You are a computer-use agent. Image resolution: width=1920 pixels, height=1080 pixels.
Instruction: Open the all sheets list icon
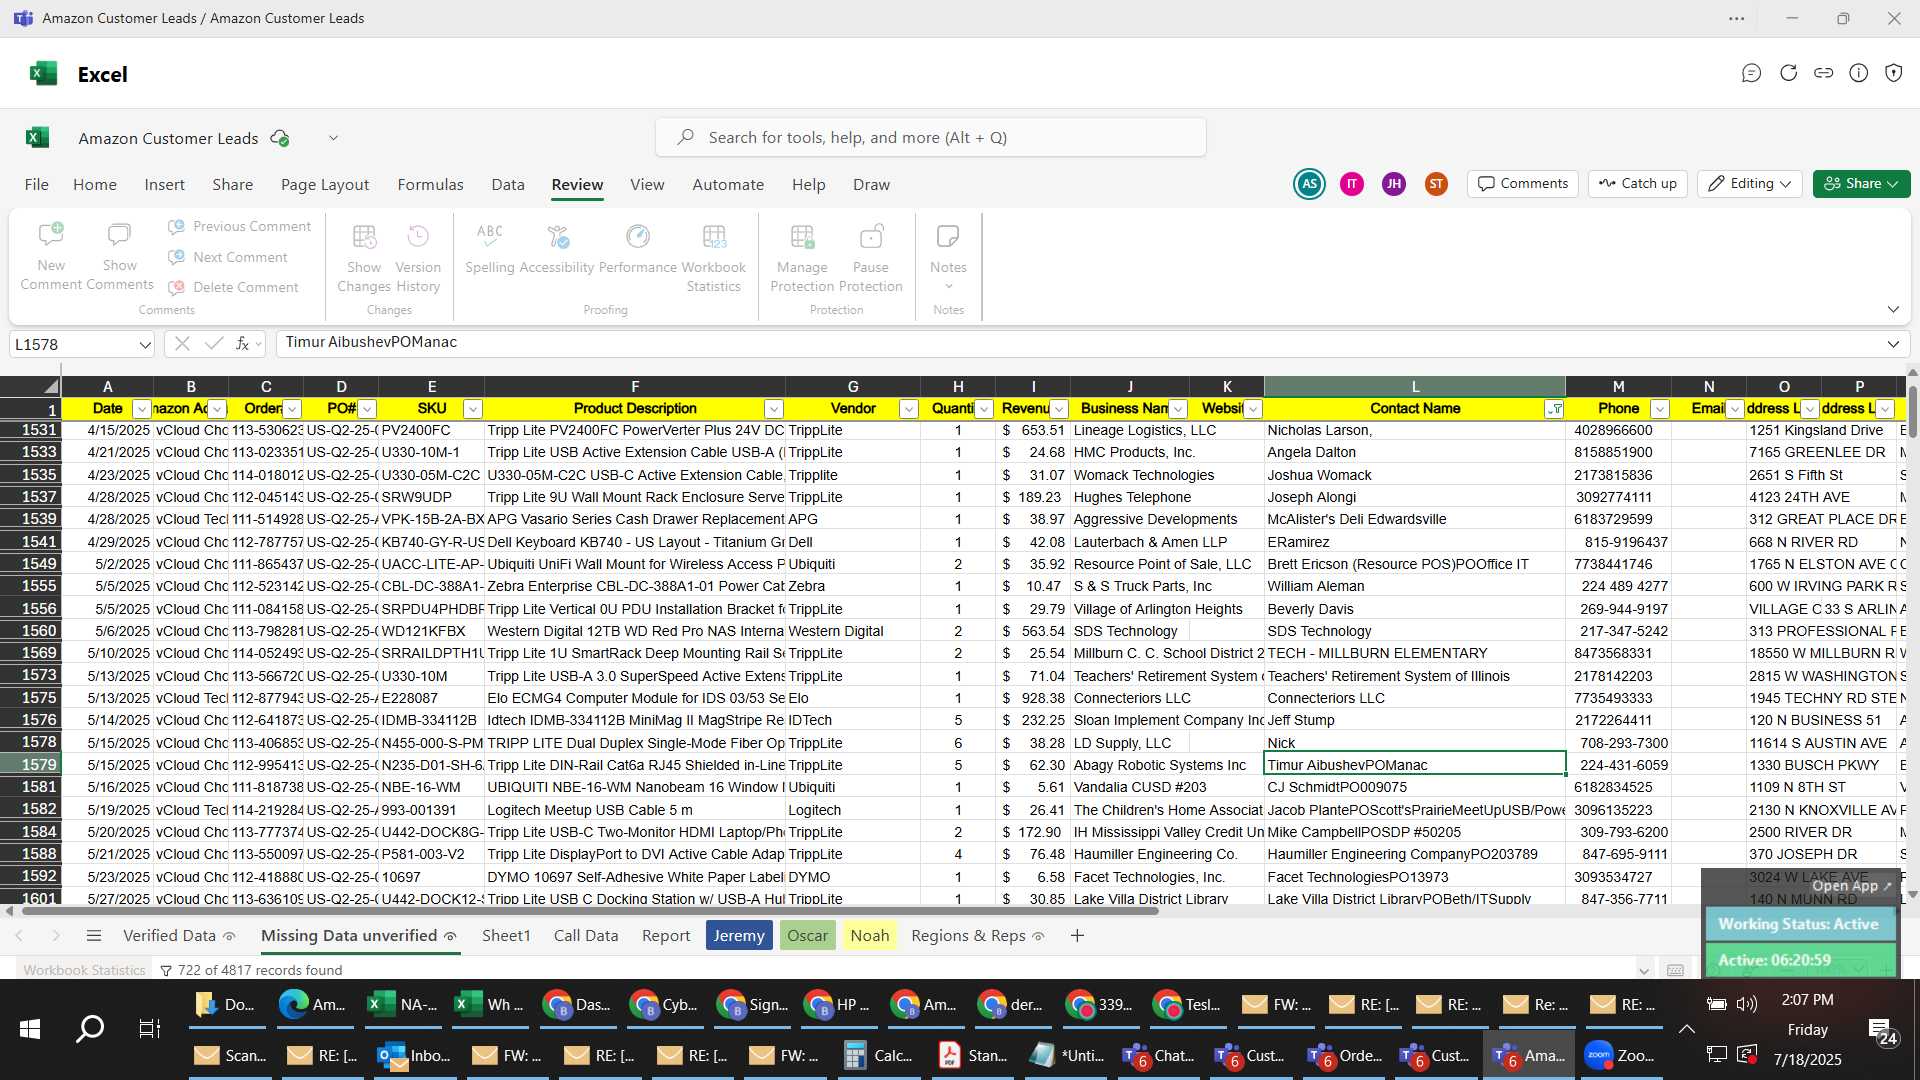pos(94,936)
